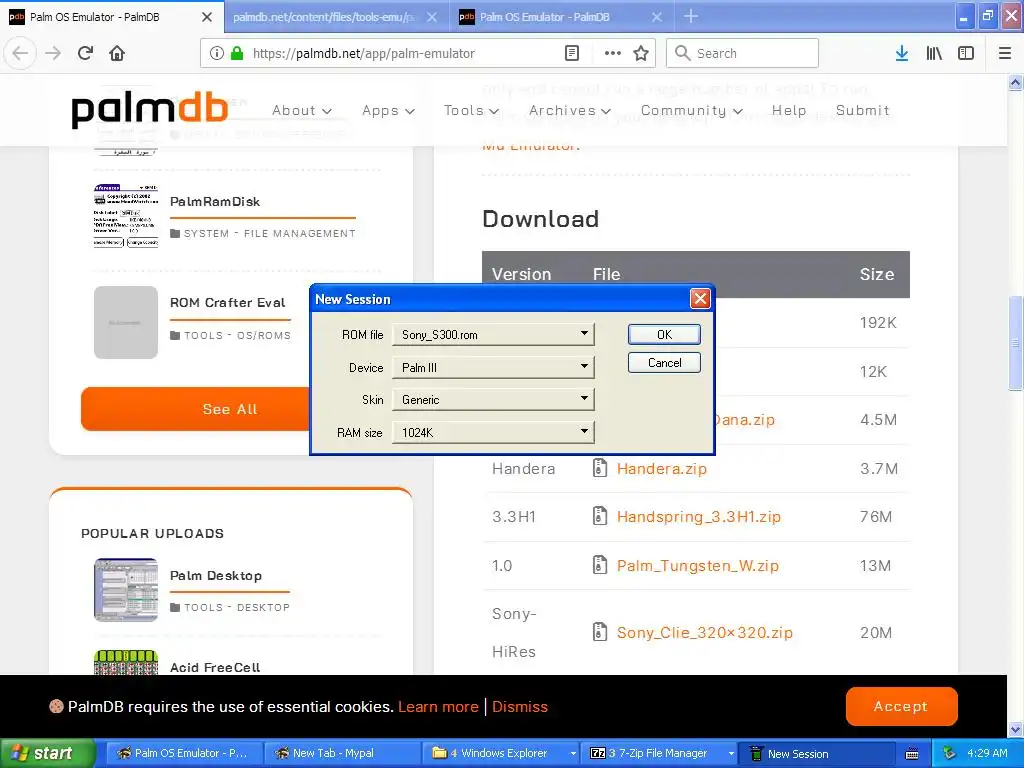Click the ROM Crafter Eval placeholder thumbnail
Image resolution: width=1024 pixels, height=768 pixels.
click(126, 322)
